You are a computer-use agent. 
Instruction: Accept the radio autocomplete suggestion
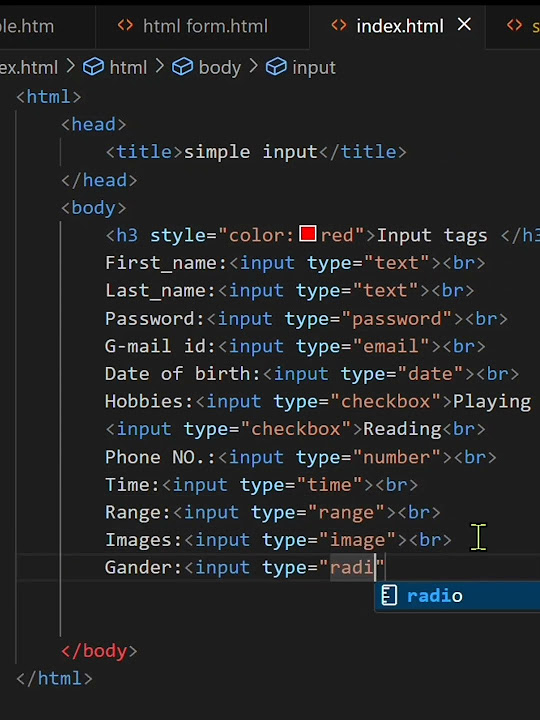click(457, 596)
